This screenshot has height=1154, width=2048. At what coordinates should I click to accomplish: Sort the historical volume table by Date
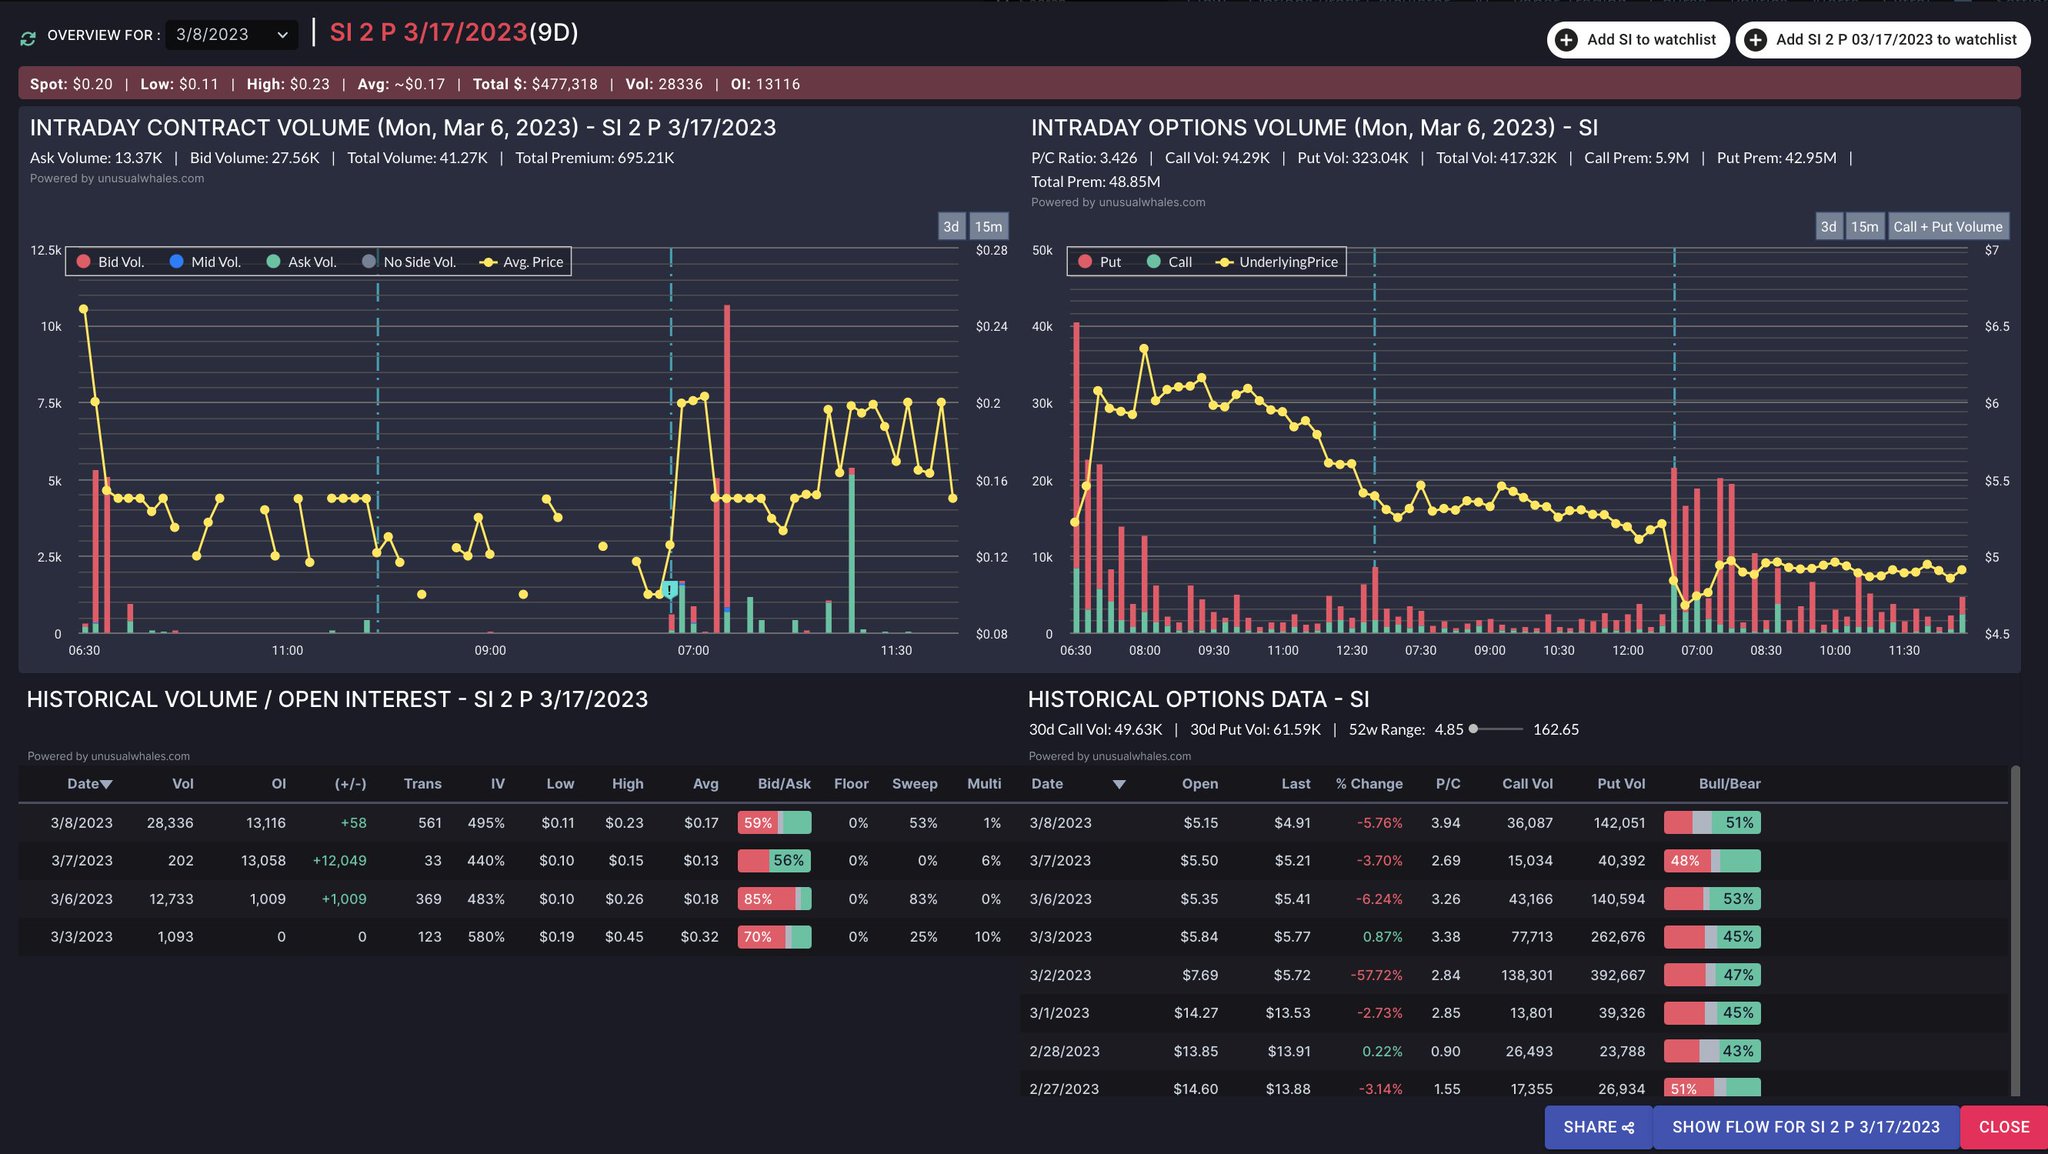(89, 784)
